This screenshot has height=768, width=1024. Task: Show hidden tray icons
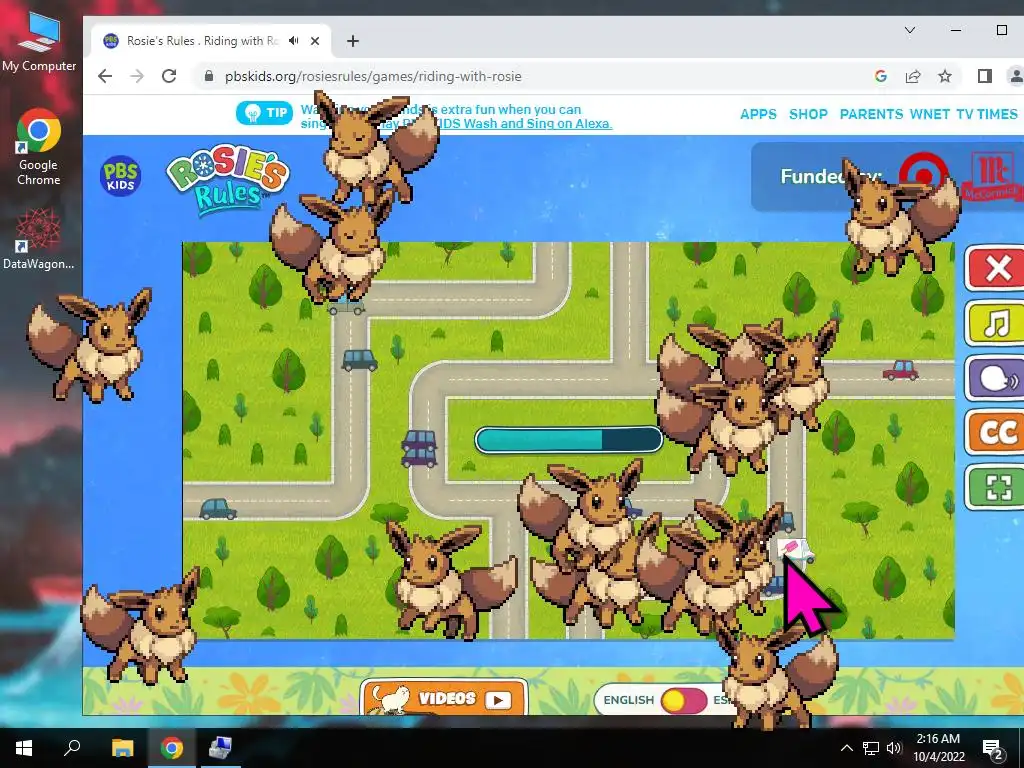846,748
